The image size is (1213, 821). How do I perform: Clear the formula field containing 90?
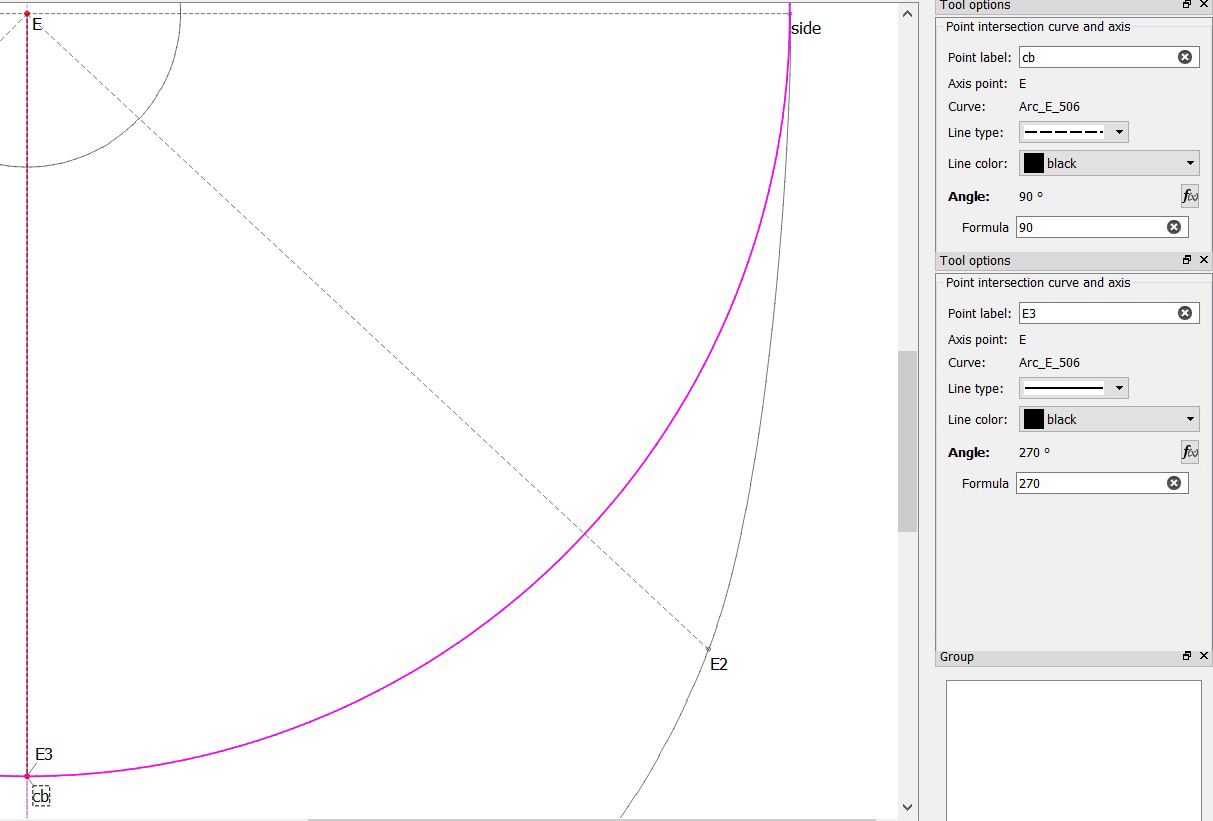pyautogui.click(x=1174, y=227)
